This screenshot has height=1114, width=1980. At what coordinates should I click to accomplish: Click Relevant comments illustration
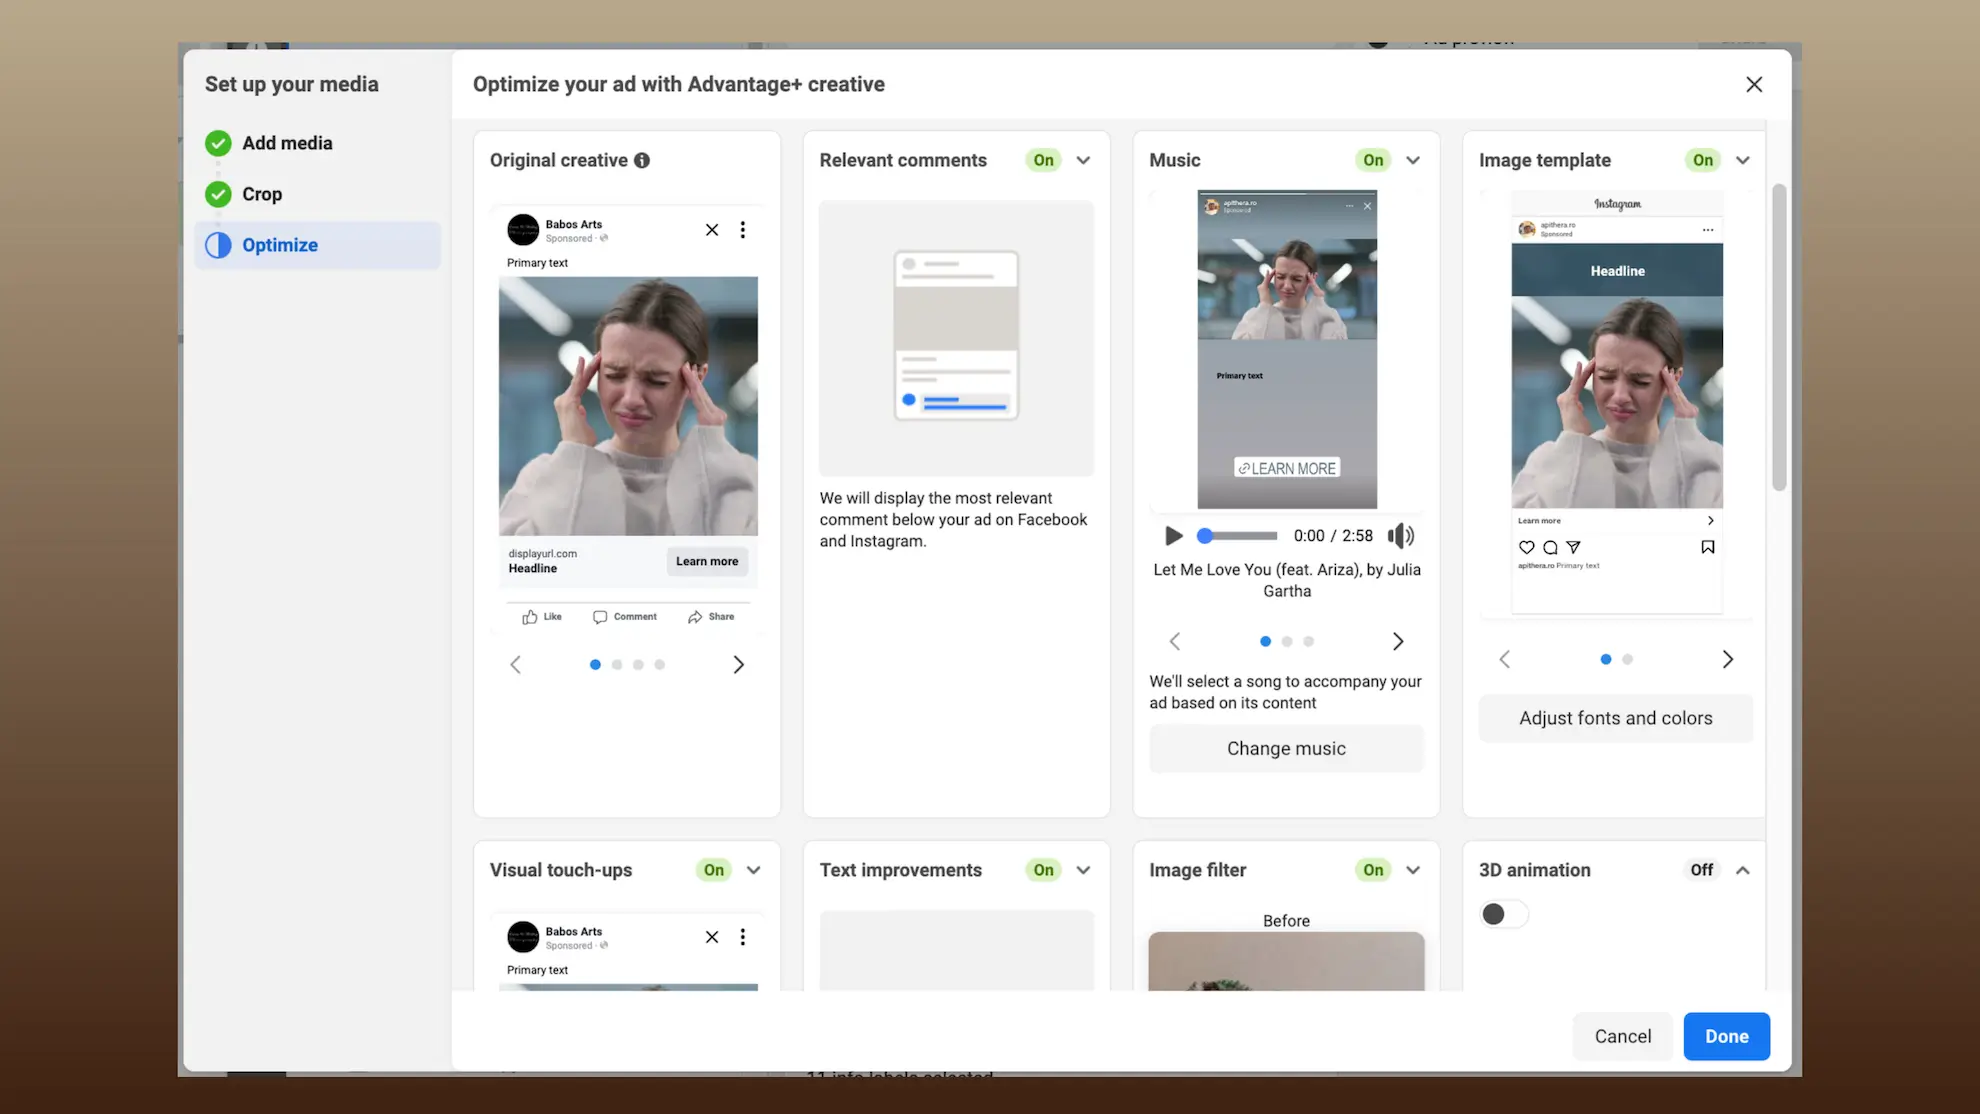click(x=956, y=338)
